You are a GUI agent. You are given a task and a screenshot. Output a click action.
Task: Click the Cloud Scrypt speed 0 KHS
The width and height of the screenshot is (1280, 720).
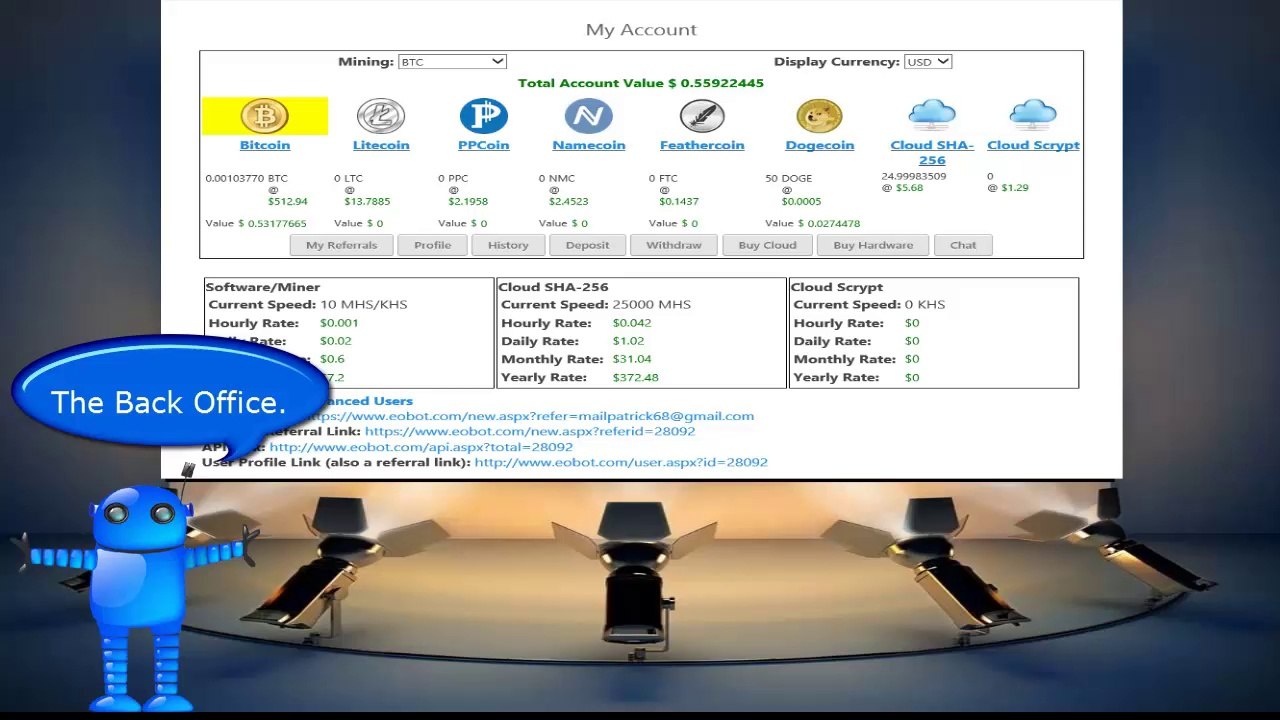click(x=925, y=304)
